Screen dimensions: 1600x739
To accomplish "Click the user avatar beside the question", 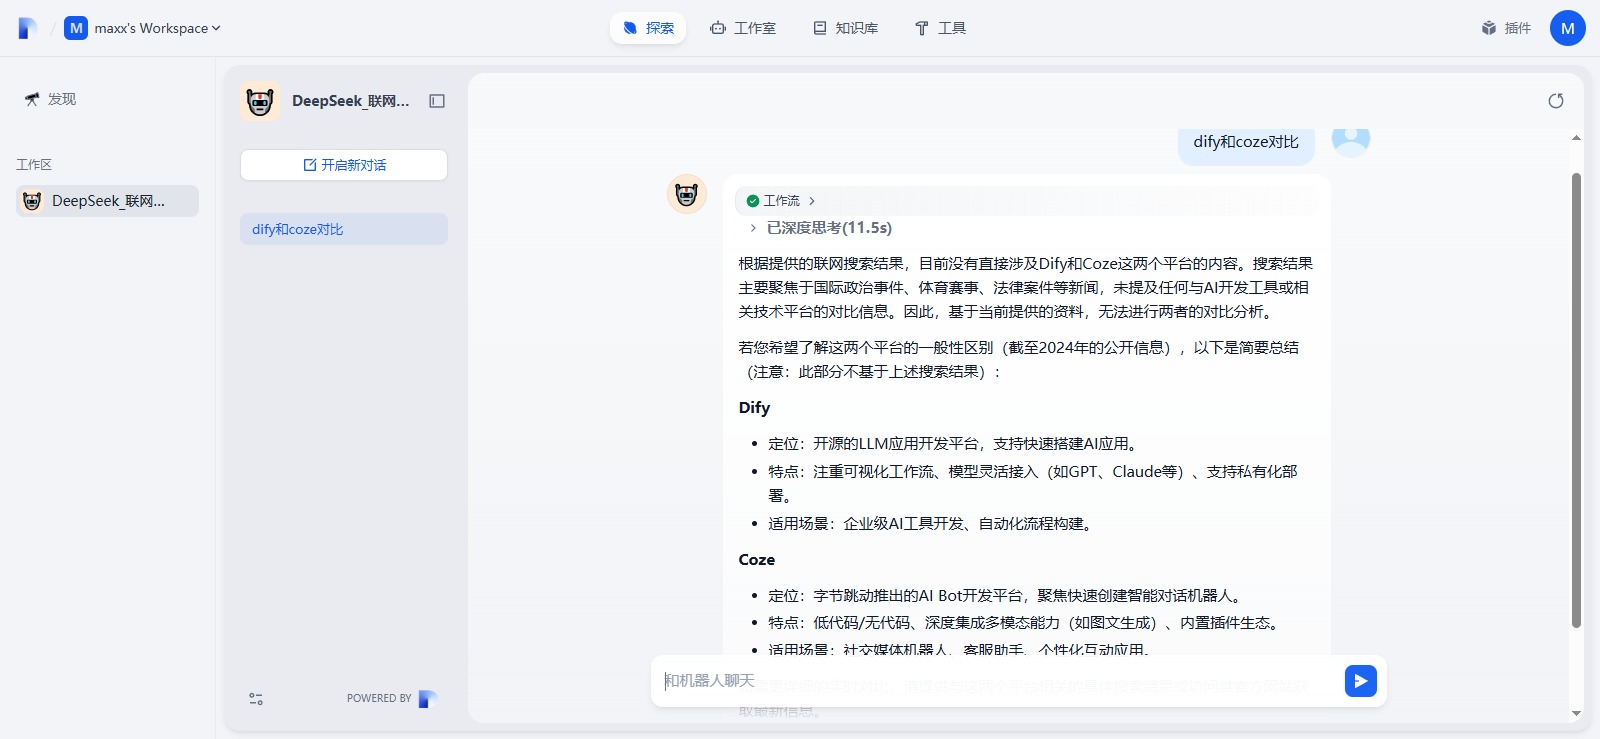I will tap(1351, 142).
